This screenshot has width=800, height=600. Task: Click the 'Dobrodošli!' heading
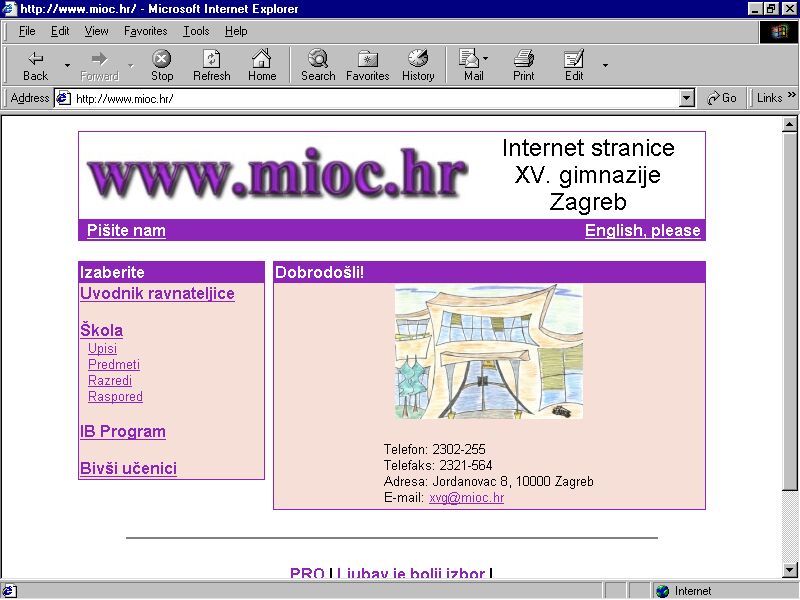(x=319, y=272)
